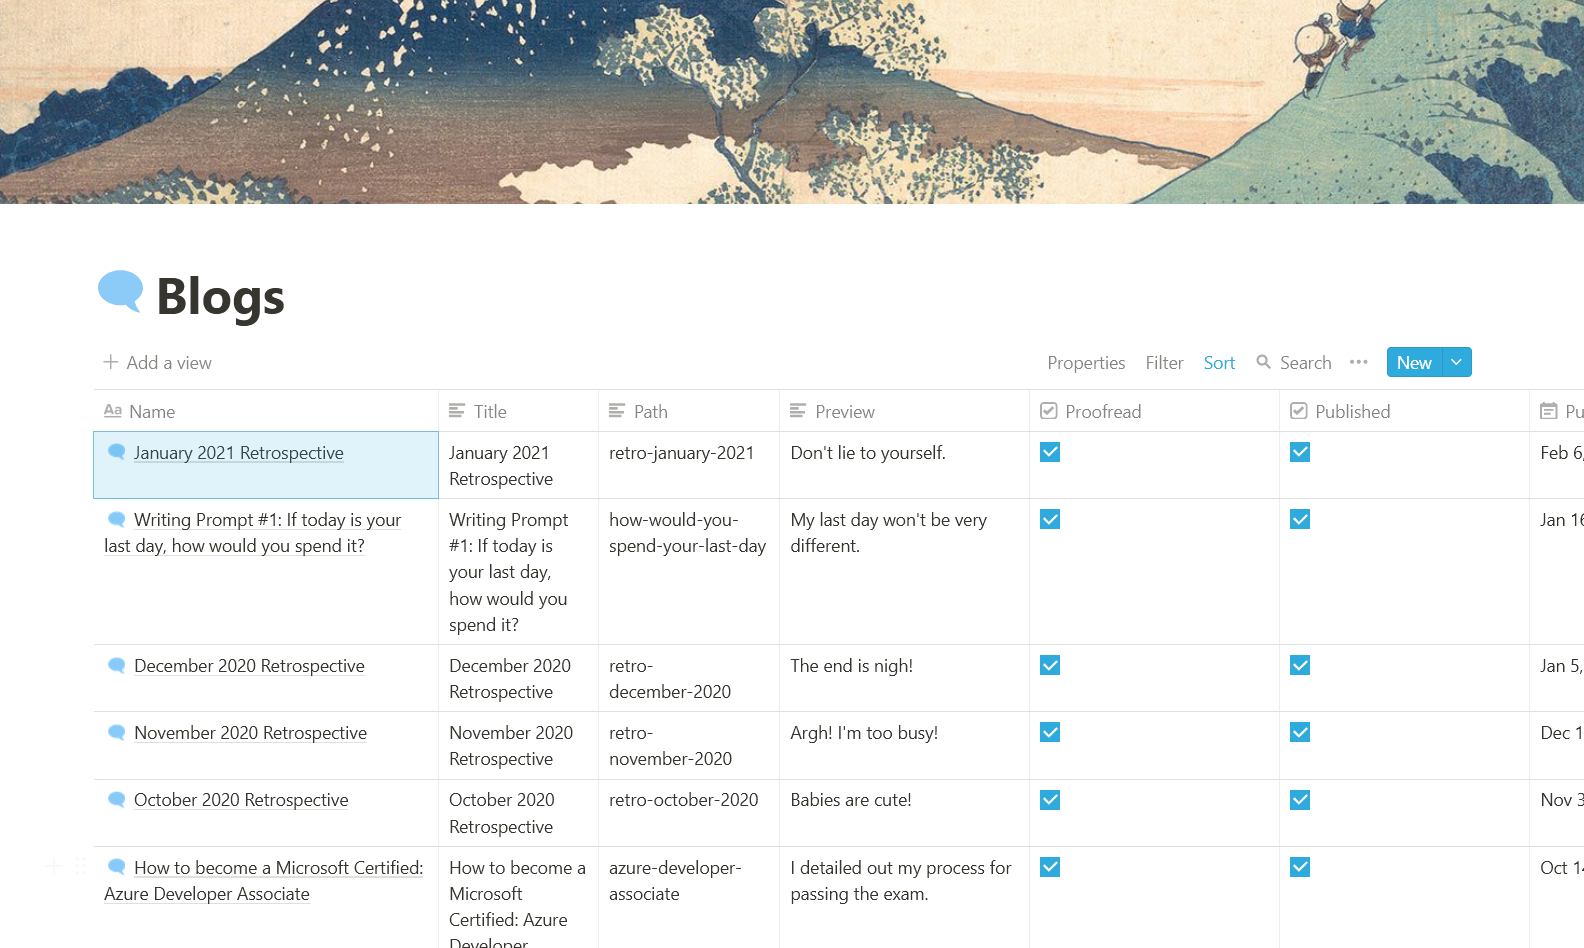Image resolution: width=1584 pixels, height=948 pixels.
Task: Click the calendar icon in the cut-off date column header
Action: pos(1549,411)
